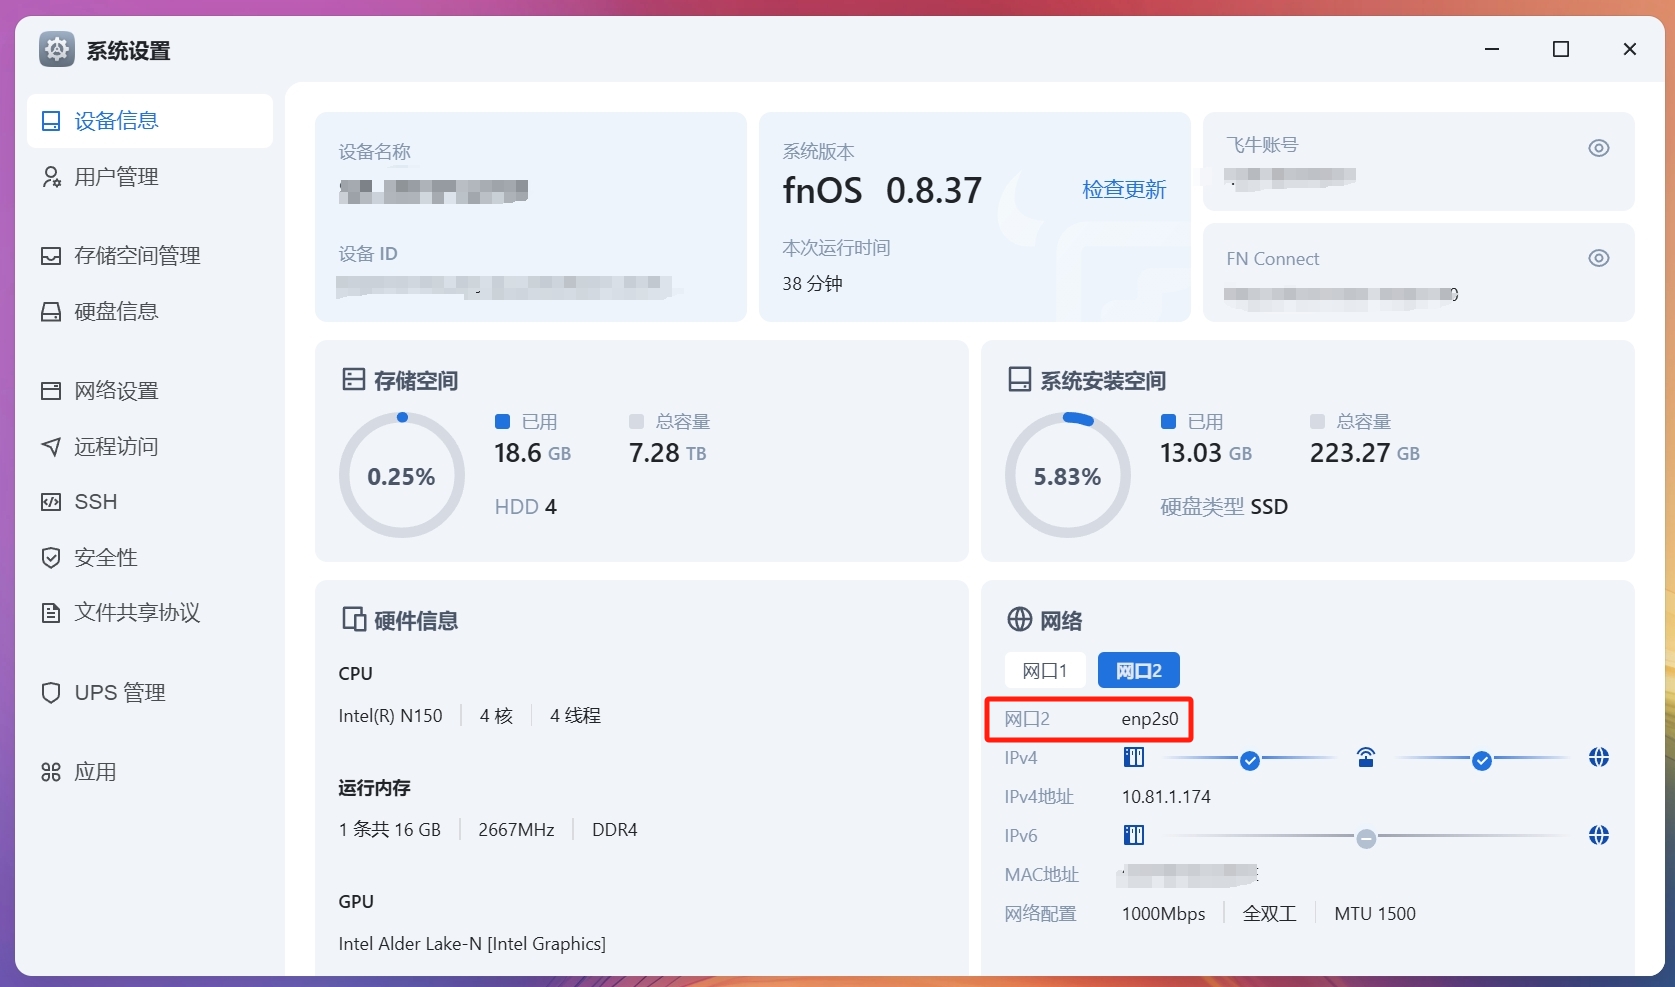Click the IPv4 address 10.81.1.174
This screenshot has height=987, width=1675.
tap(1166, 797)
